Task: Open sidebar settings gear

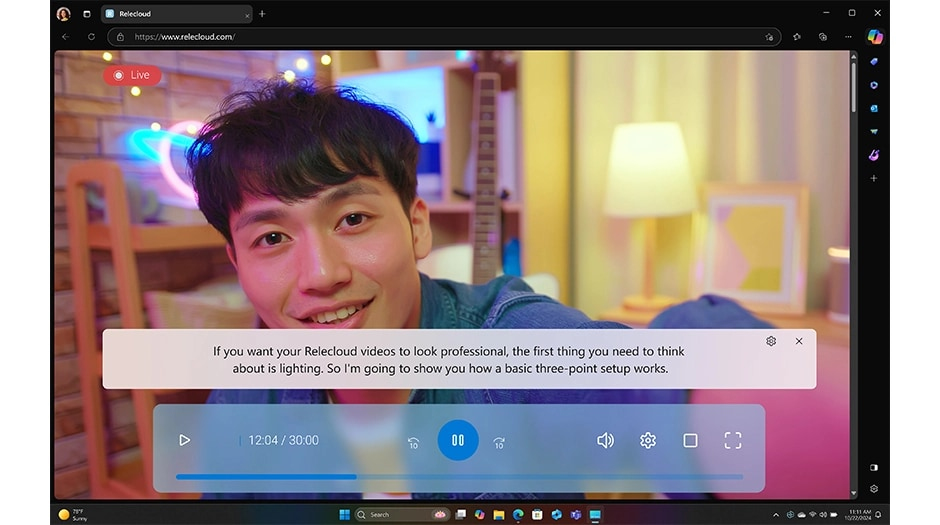Action: tap(874, 489)
